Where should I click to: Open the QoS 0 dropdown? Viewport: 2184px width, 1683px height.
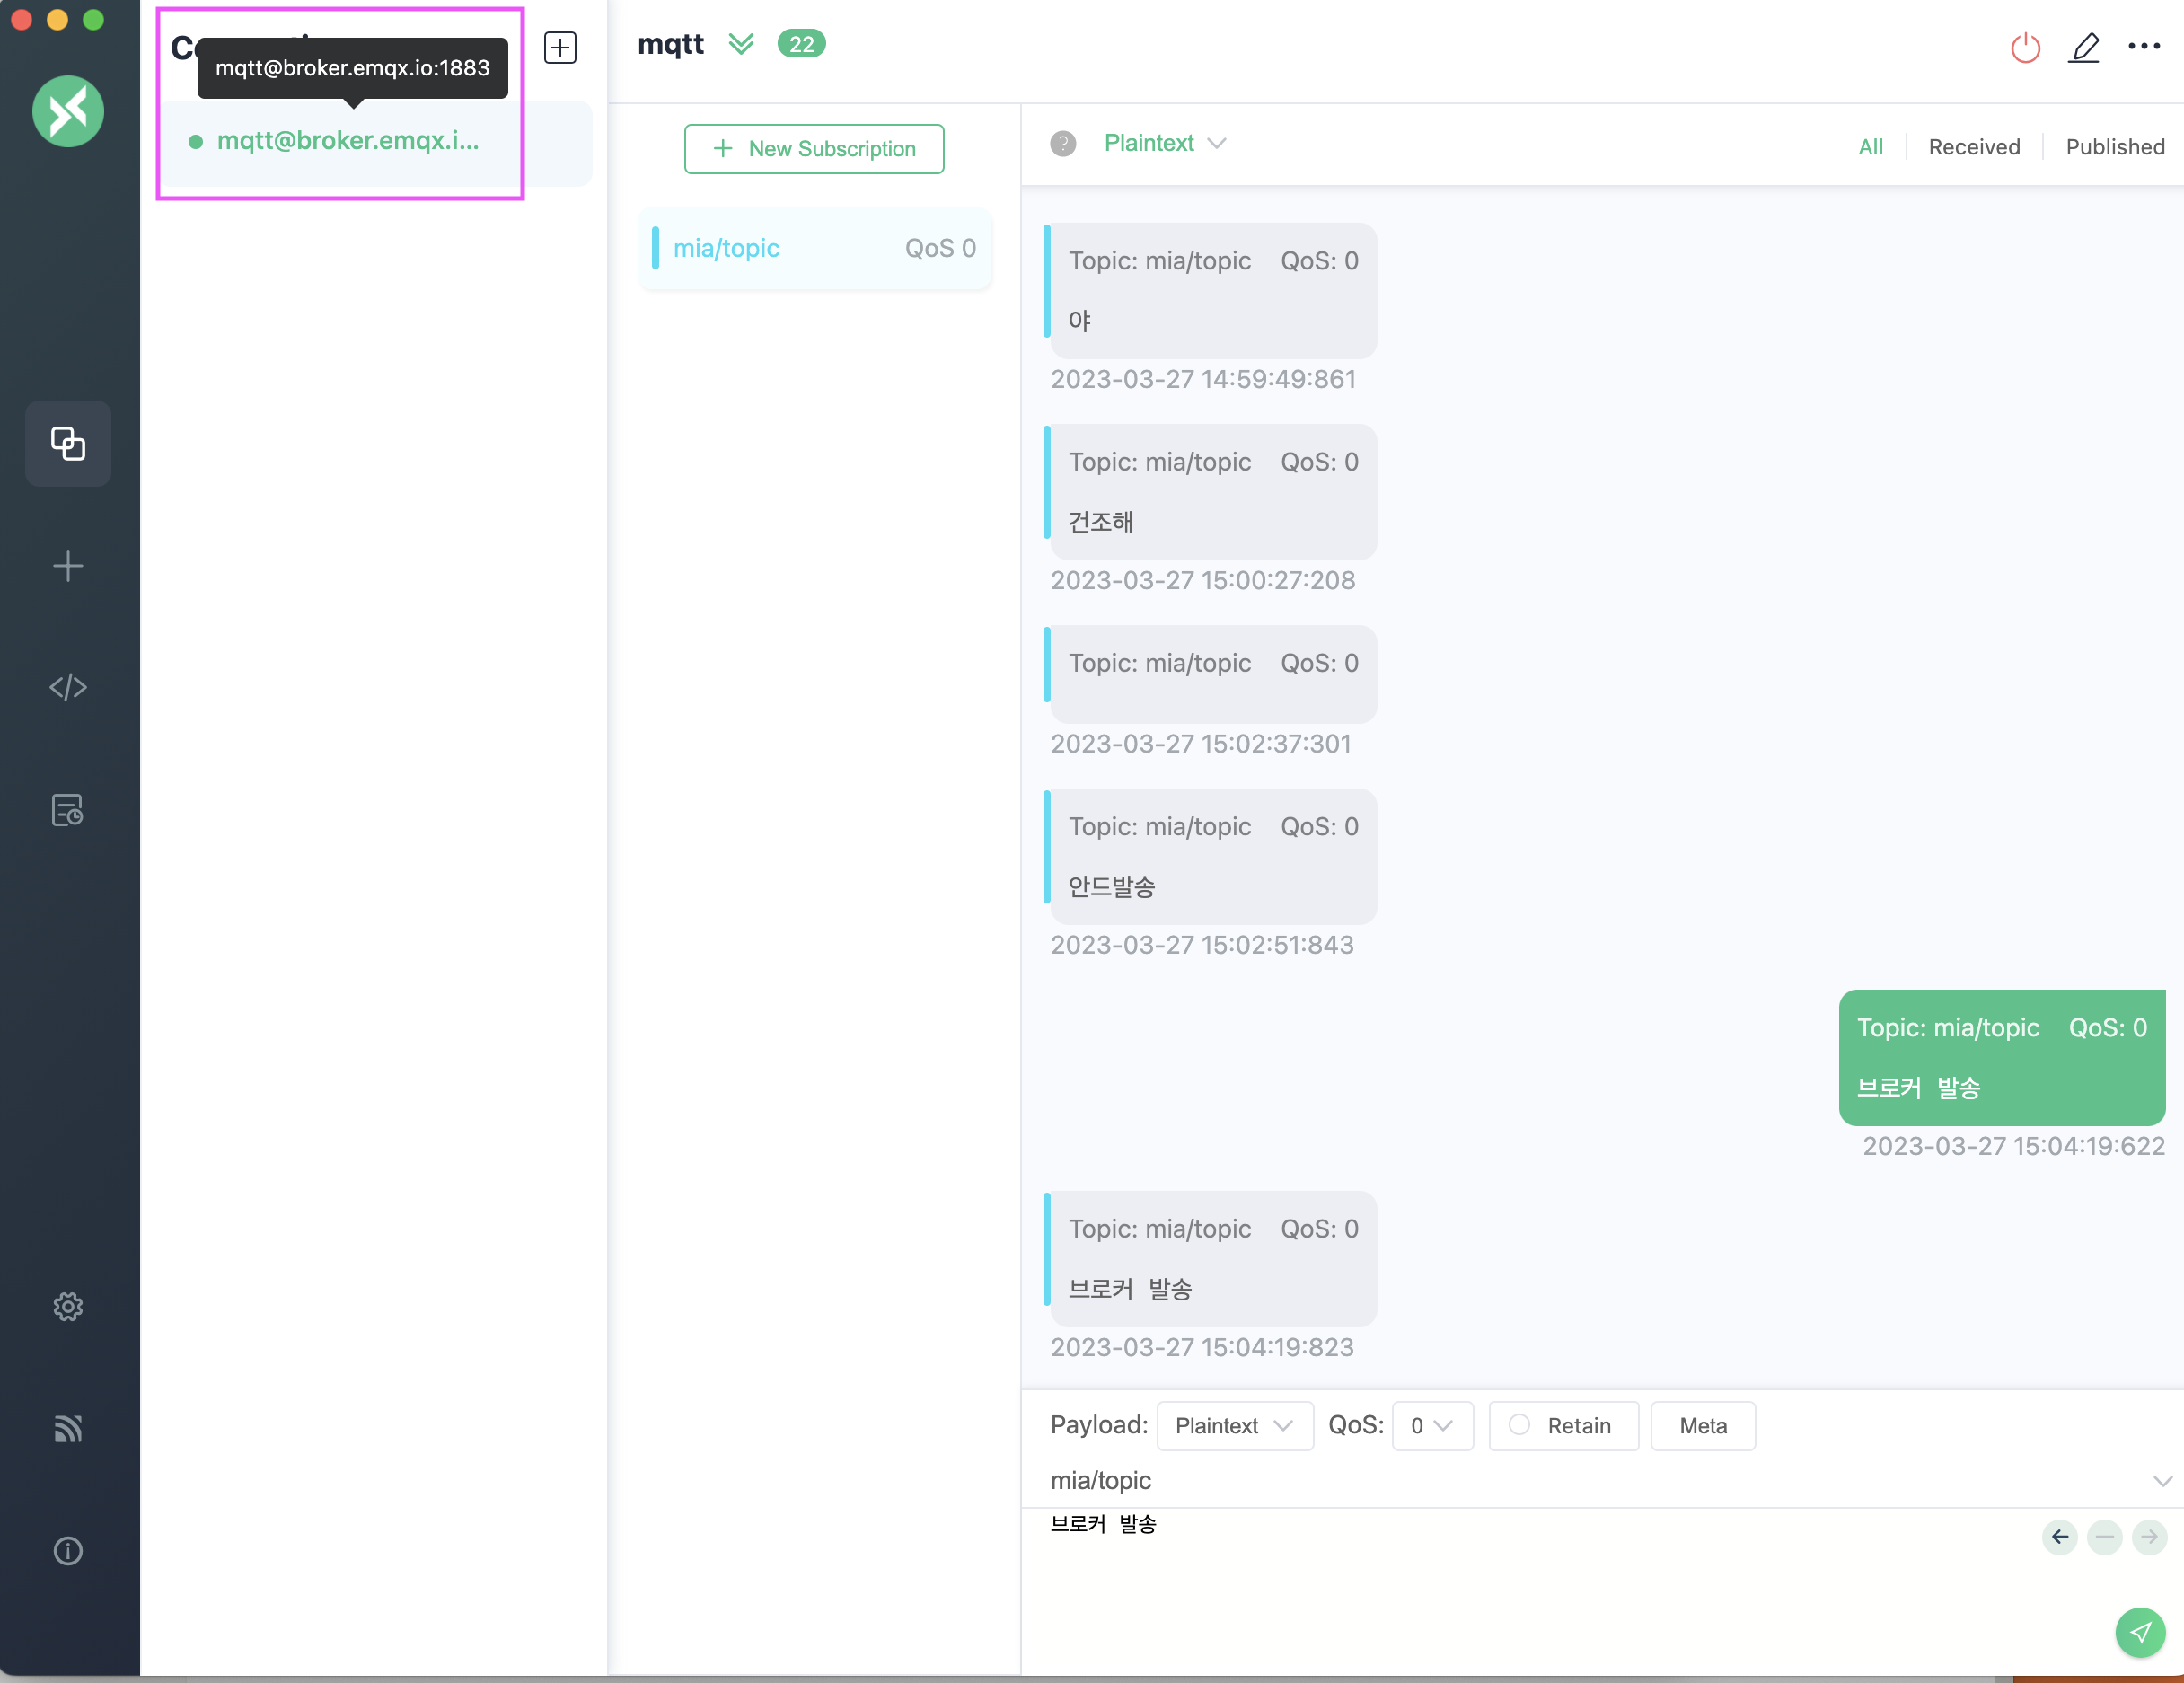click(1432, 1425)
